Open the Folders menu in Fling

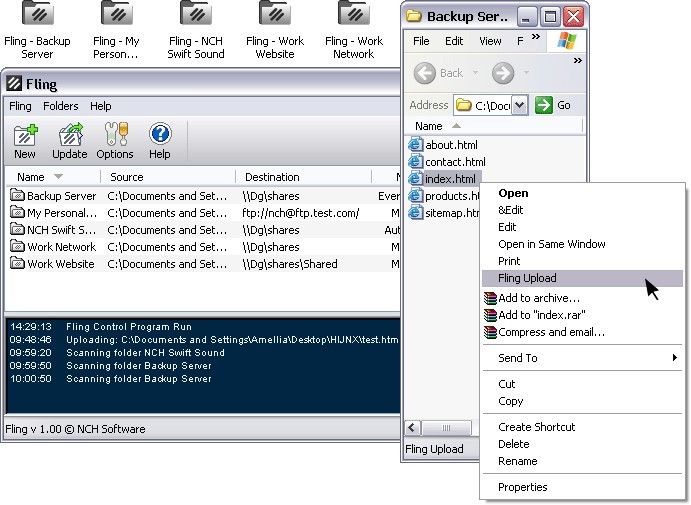(x=61, y=106)
